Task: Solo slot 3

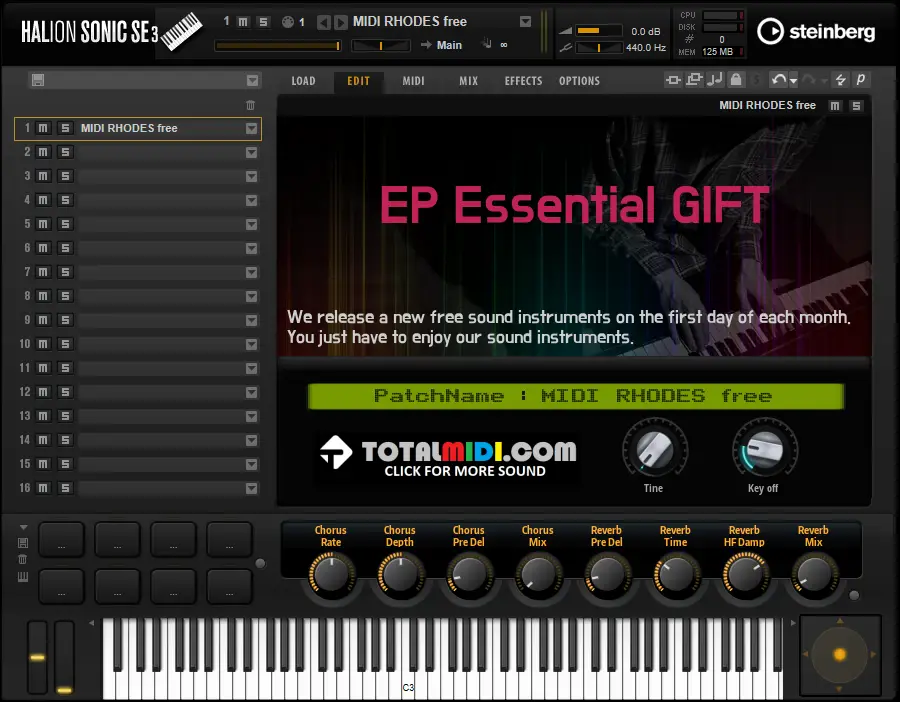Action: point(65,176)
